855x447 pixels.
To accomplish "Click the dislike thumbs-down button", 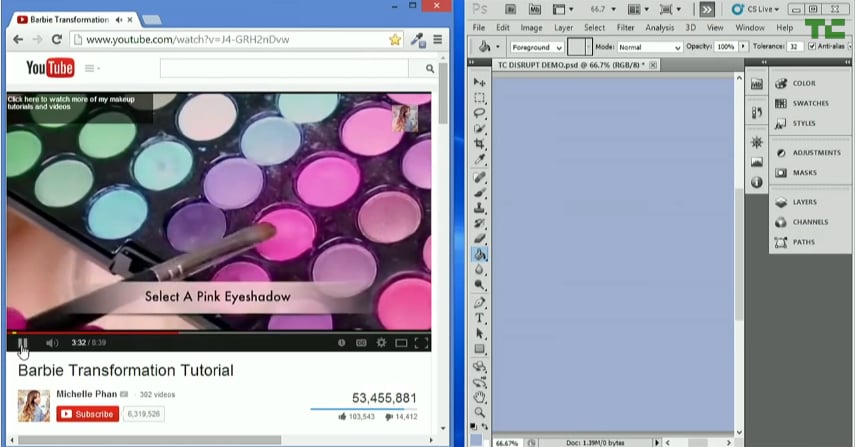I will 401,416.
